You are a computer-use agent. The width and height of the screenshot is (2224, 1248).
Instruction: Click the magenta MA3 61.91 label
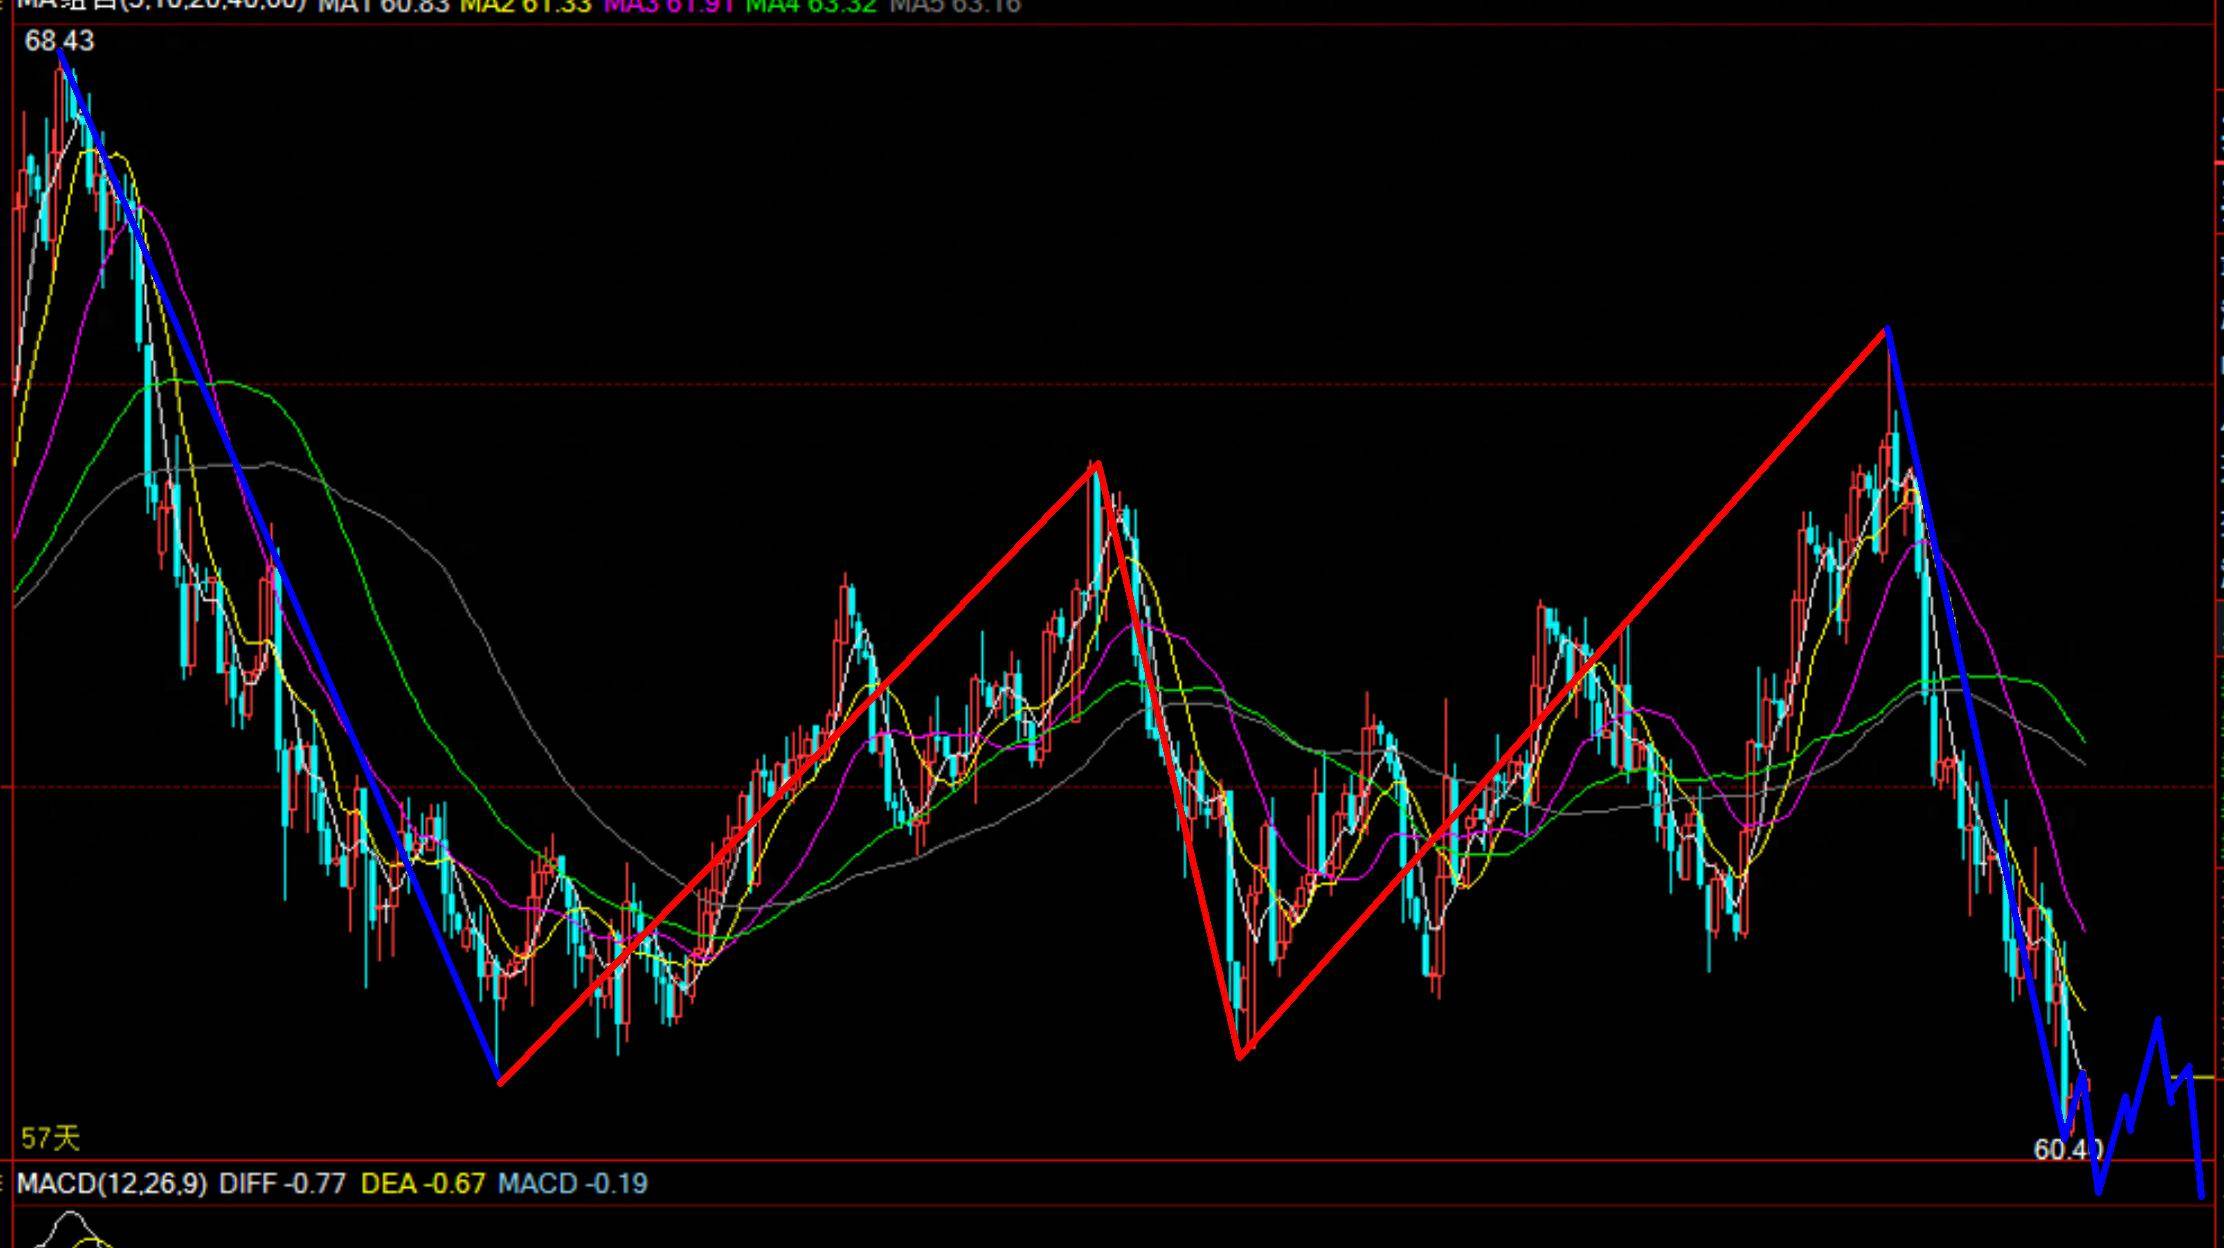(x=668, y=6)
